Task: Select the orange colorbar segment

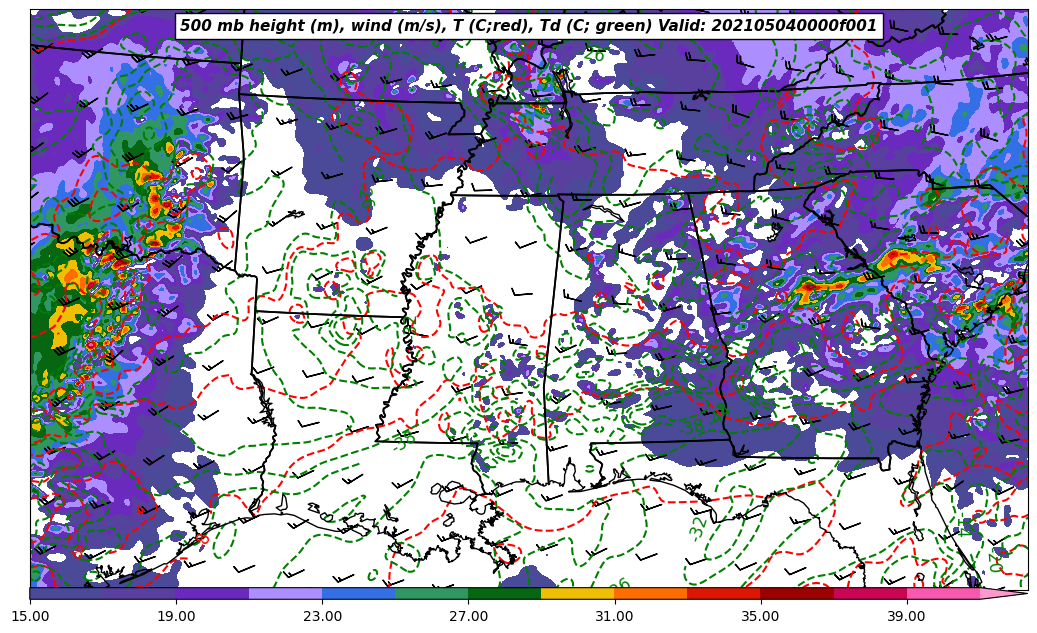Action: tap(650, 593)
